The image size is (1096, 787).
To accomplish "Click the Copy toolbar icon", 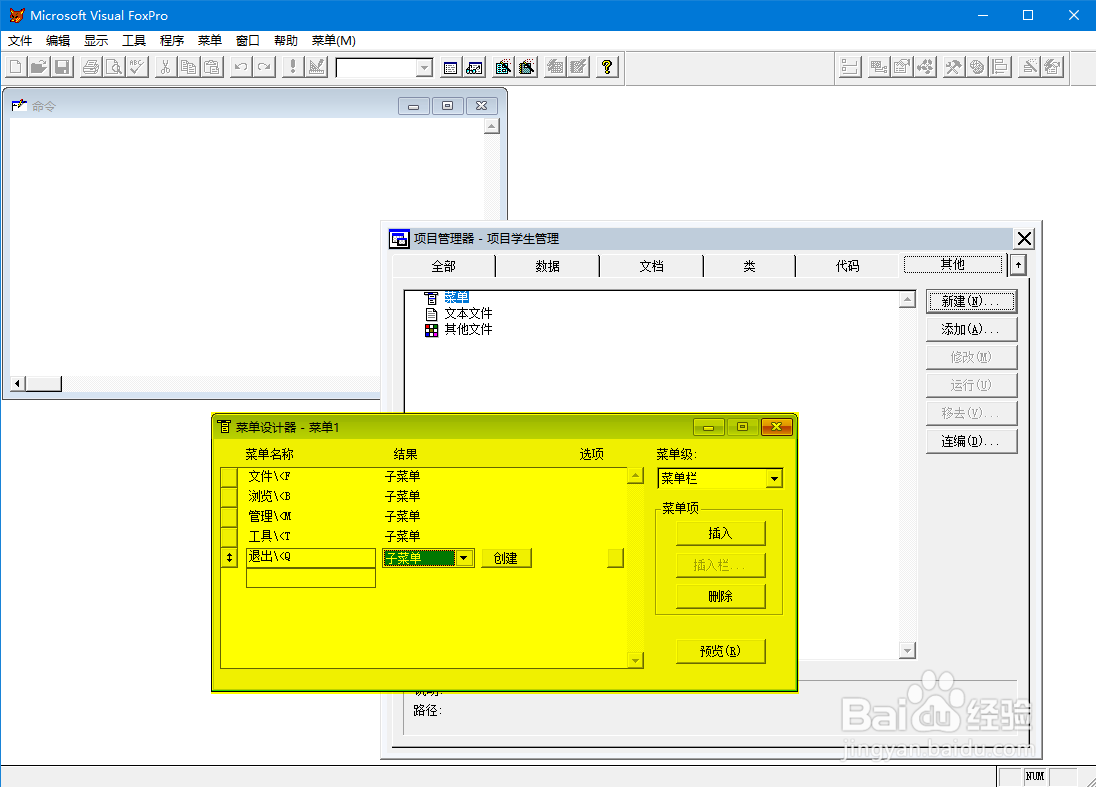I will click(x=189, y=67).
